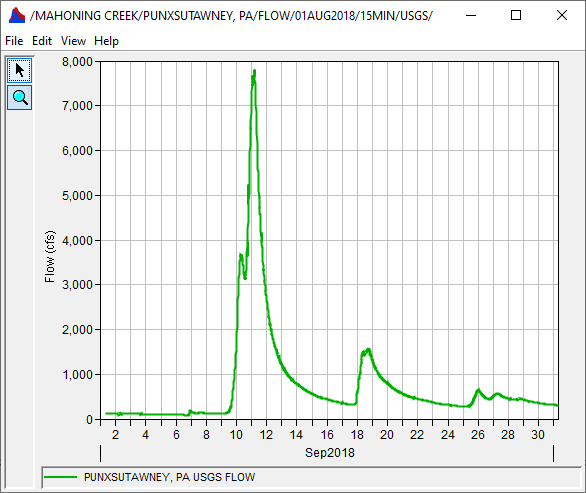Open the File menu
Viewport: 586px width, 493px height.
click(x=14, y=41)
